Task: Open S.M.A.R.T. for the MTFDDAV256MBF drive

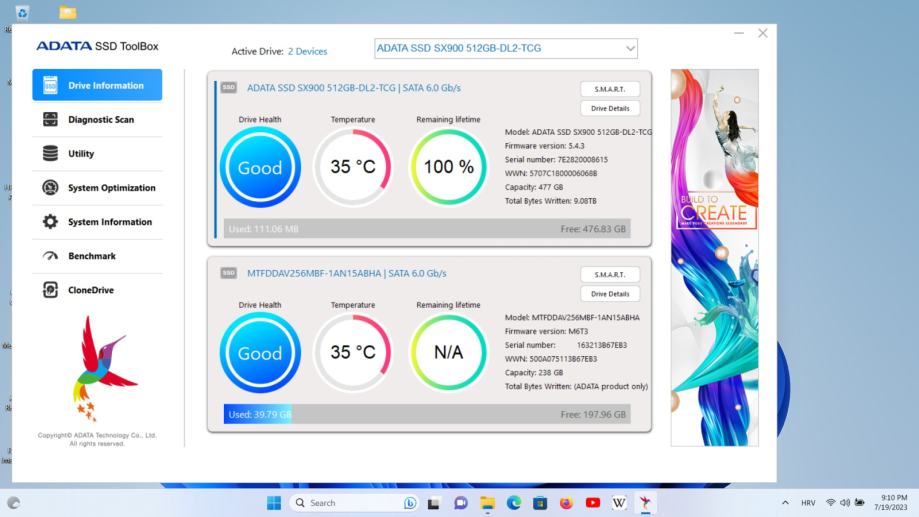Action: pos(610,274)
